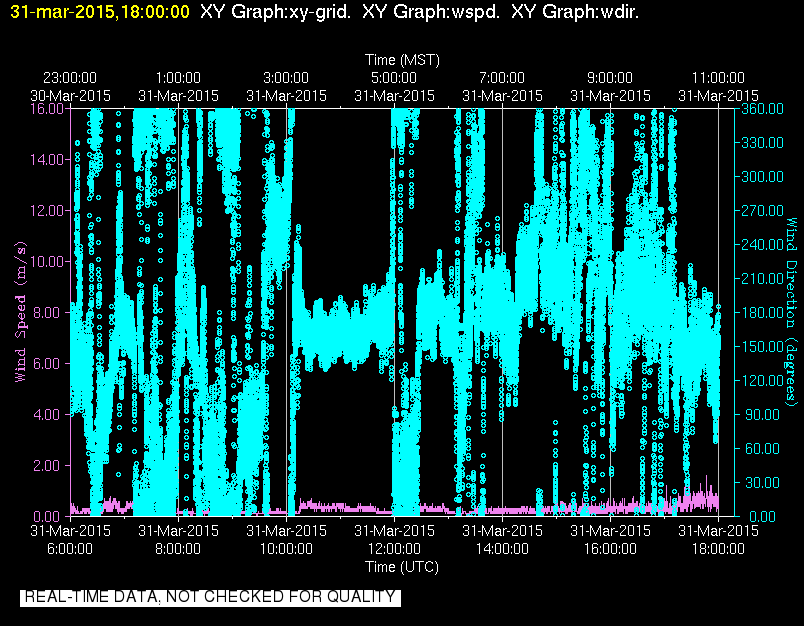
Task: Click the 8:00:00 UTC tick label
Action: [178, 549]
